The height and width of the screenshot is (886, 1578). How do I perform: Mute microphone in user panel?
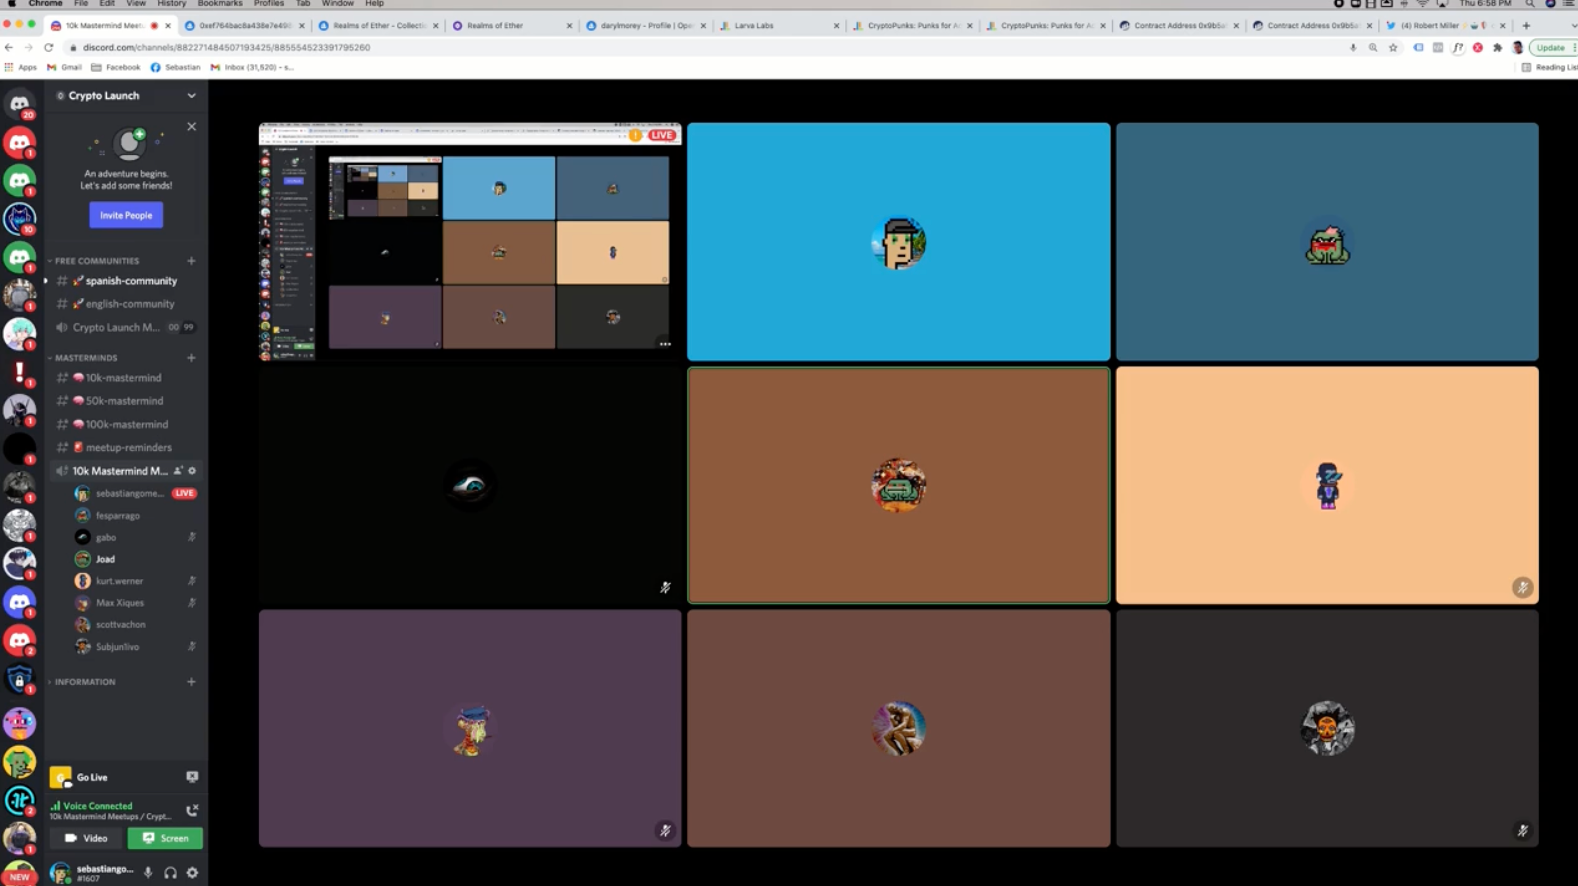148,873
